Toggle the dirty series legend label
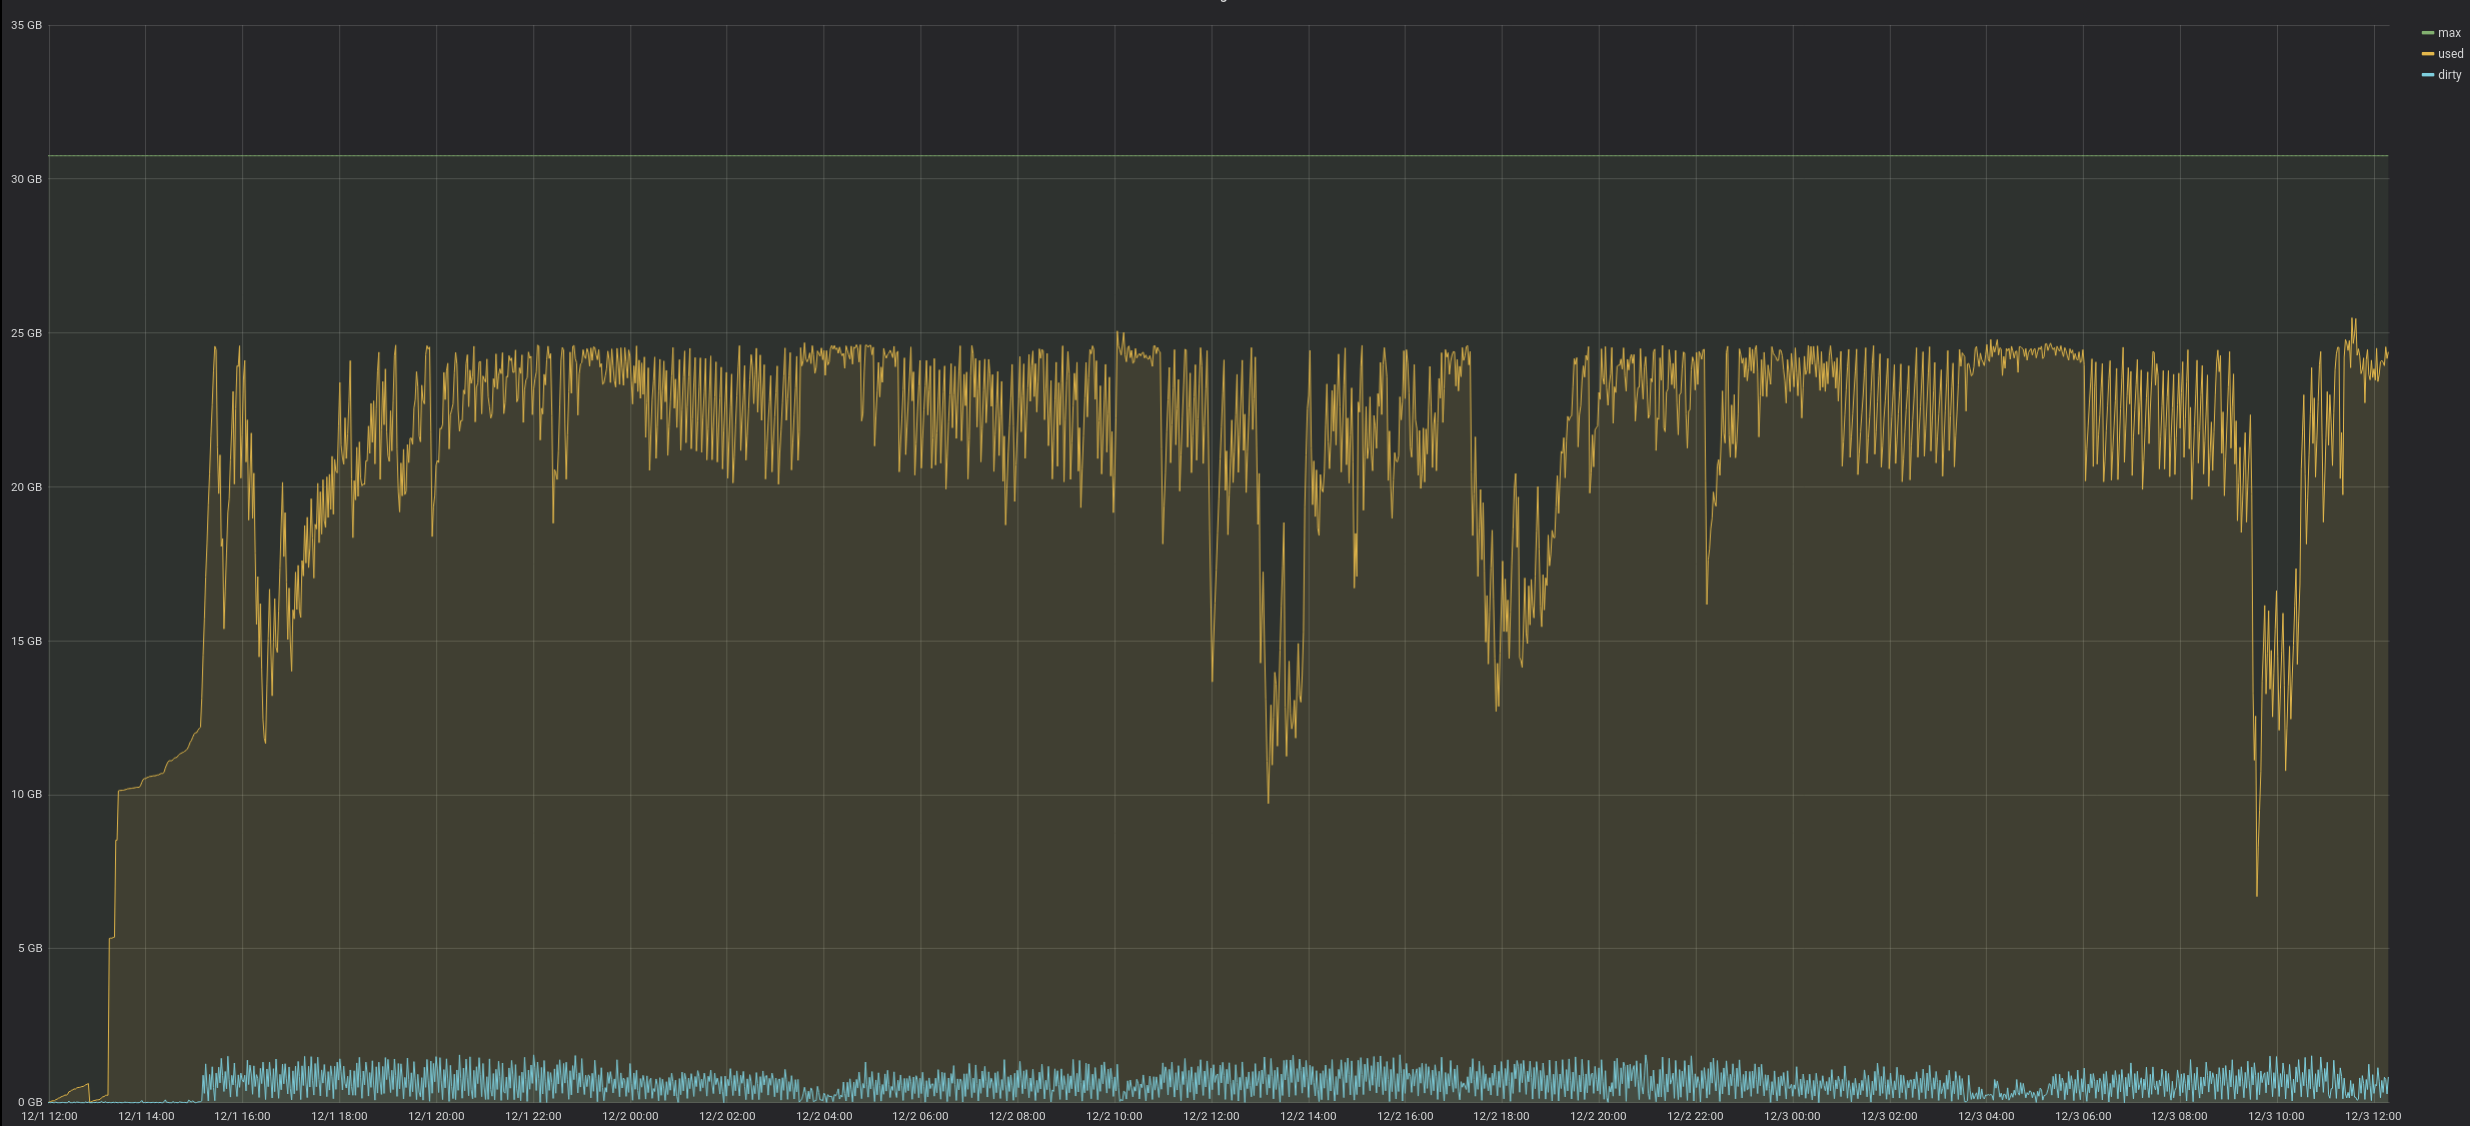Image resolution: width=2470 pixels, height=1126 pixels. pyautogui.click(x=2449, y=75)
